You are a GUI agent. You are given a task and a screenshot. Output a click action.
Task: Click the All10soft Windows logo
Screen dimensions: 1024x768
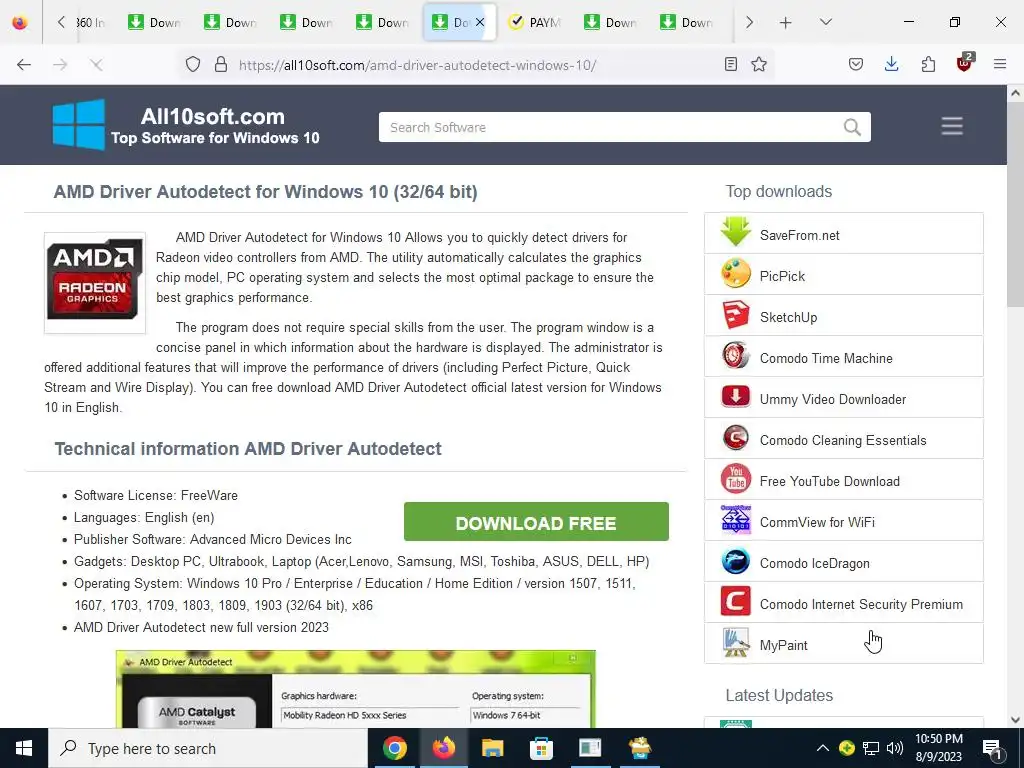[x=78, y=124]
